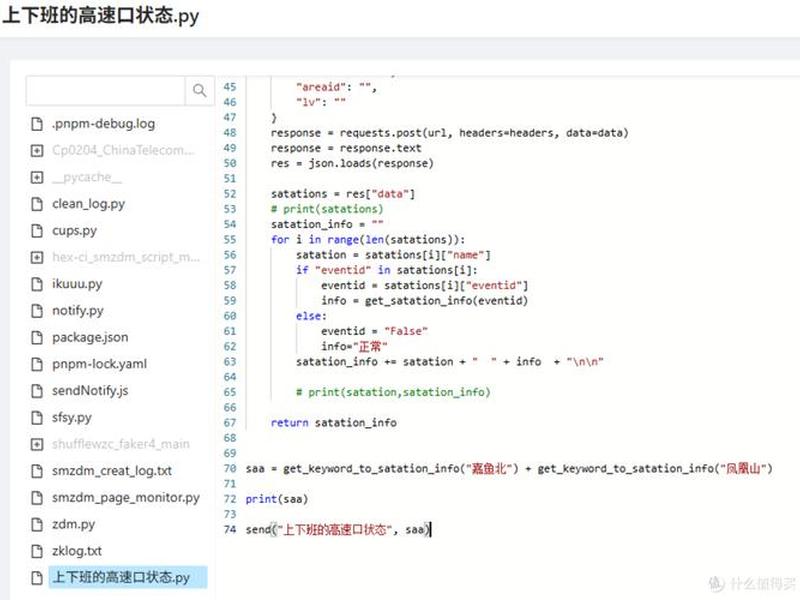Click the file icon beside smzdm_creat_log.txt

click(x=37, y=470)
